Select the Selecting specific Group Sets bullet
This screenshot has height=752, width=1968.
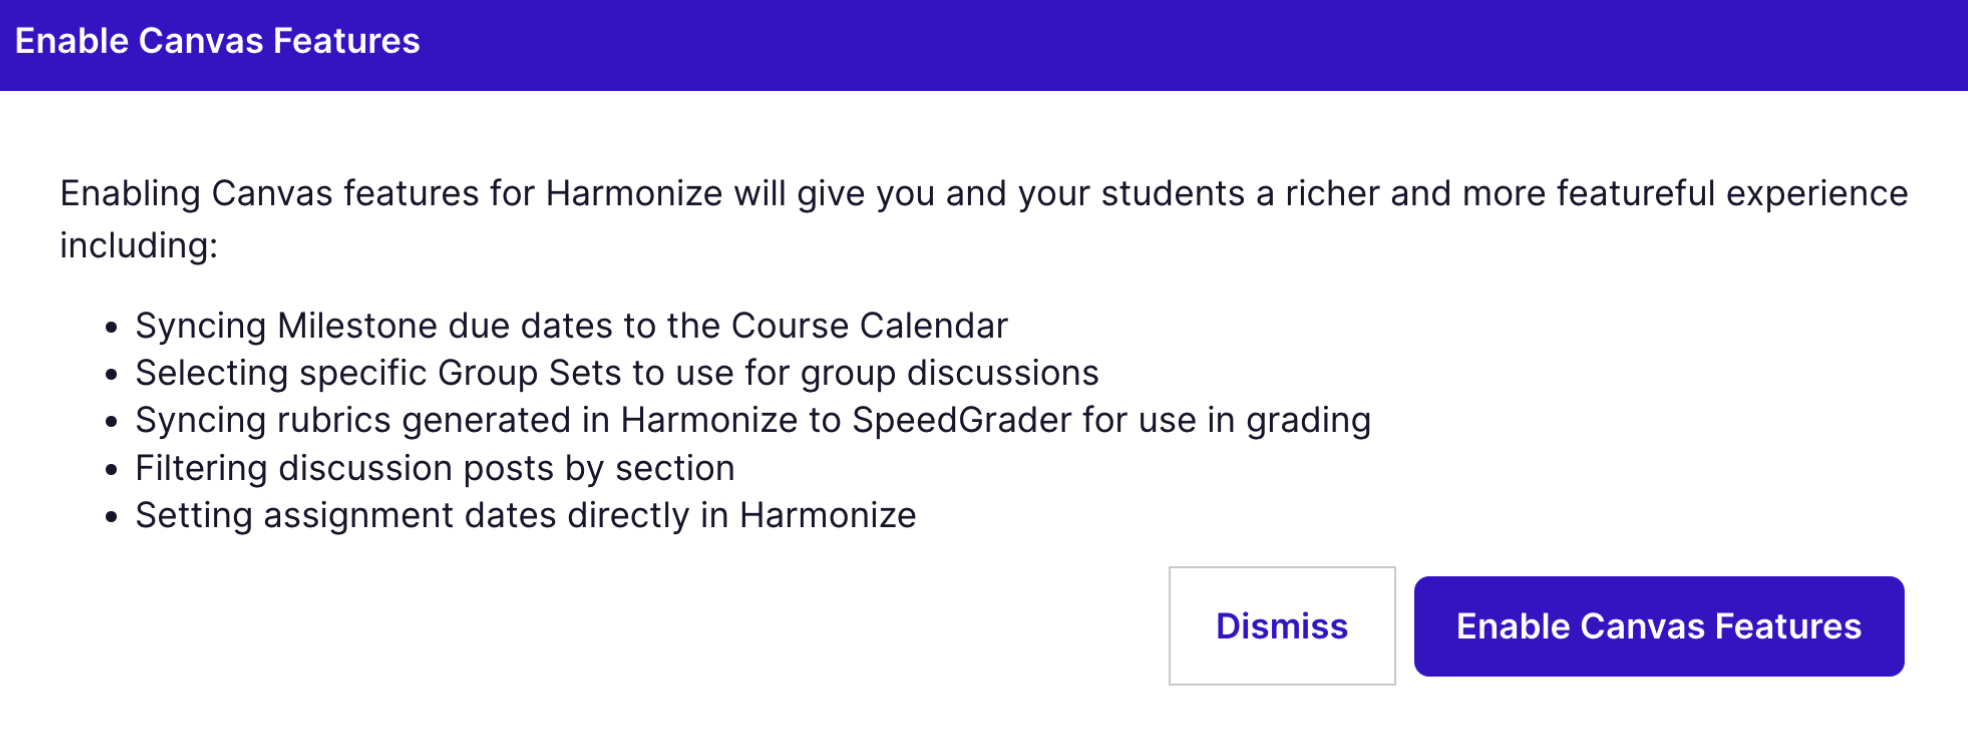click(x=616, y=373)
